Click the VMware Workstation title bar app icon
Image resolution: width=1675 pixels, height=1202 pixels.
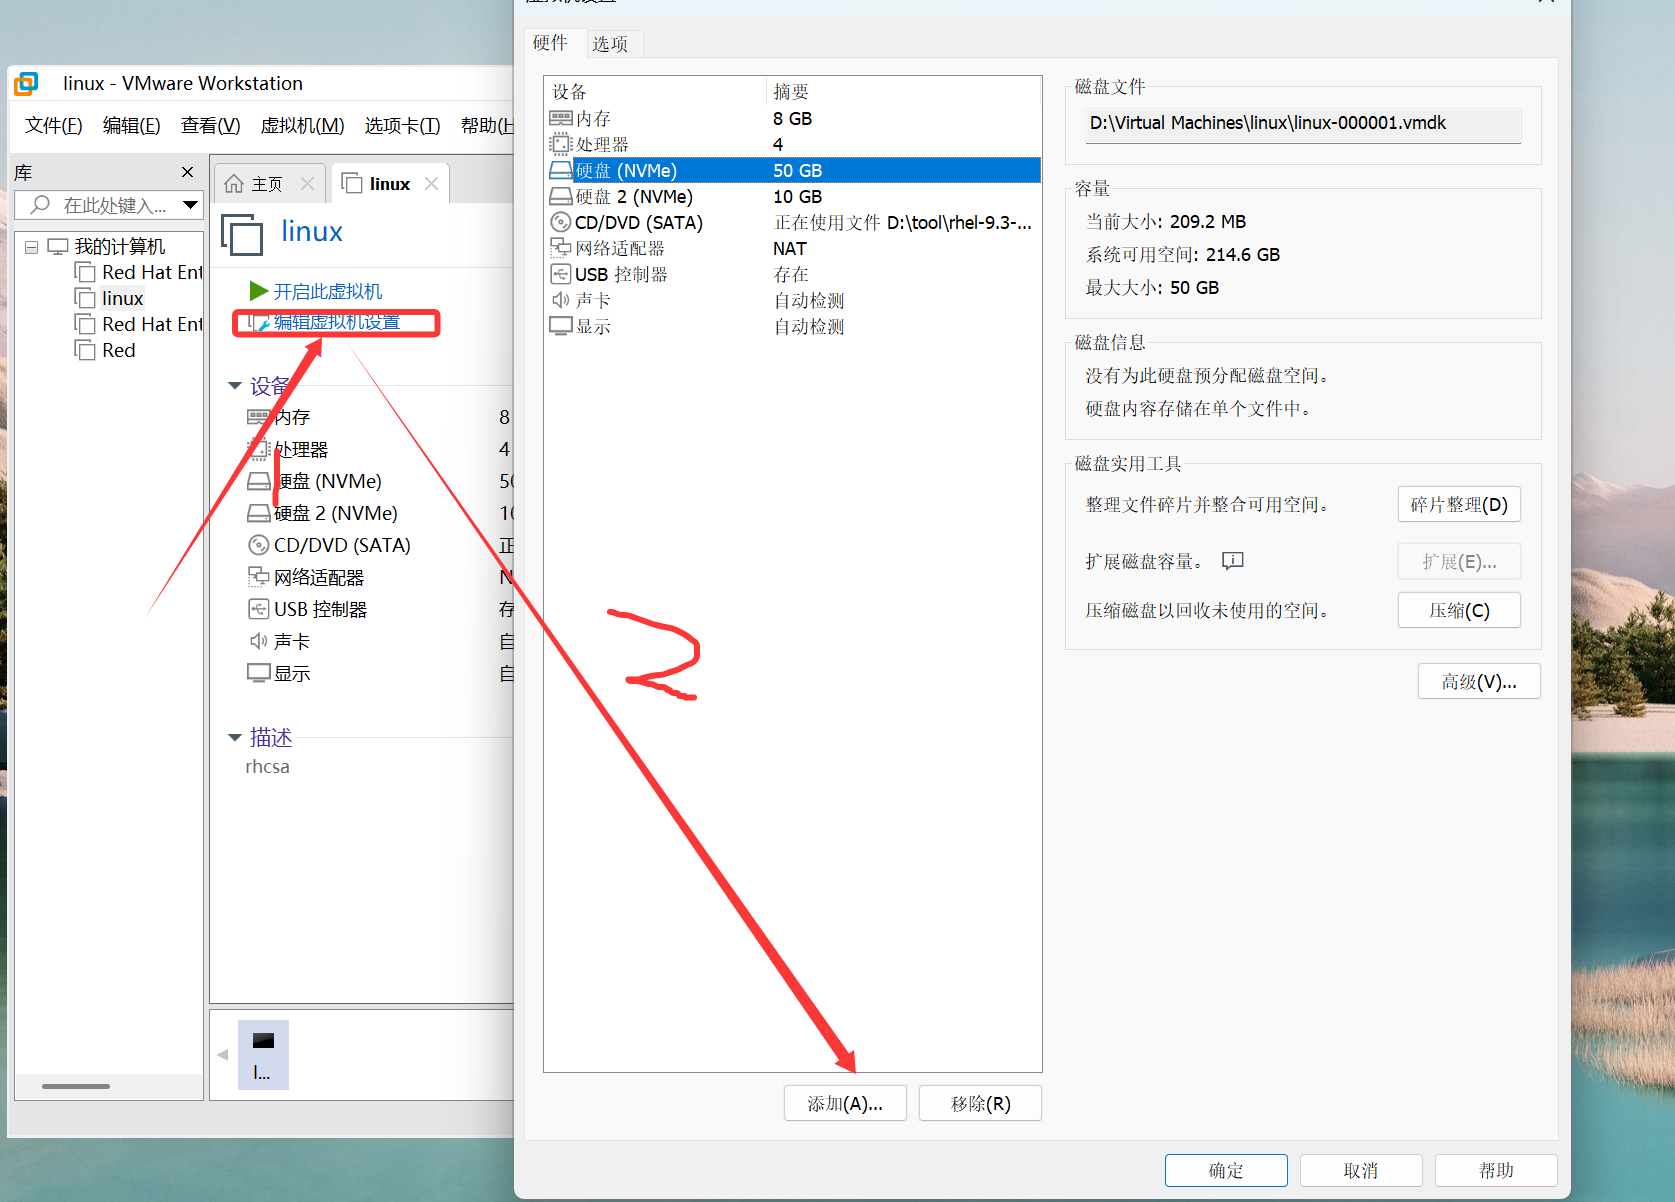(26, 83)
